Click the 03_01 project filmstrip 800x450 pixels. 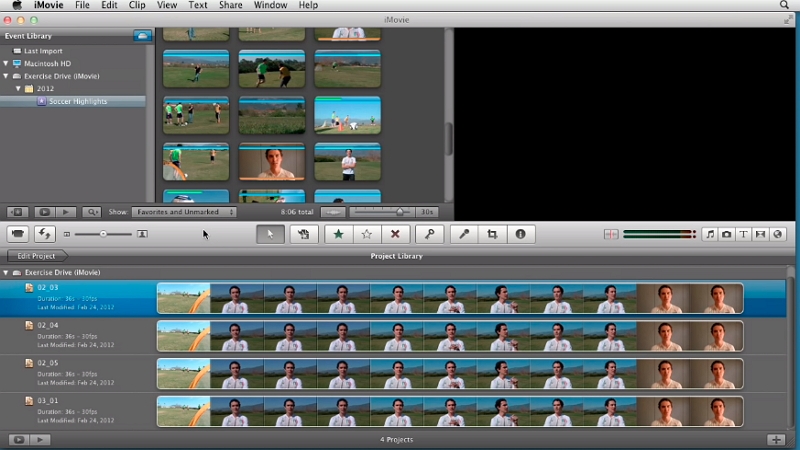tap(450, 411)
